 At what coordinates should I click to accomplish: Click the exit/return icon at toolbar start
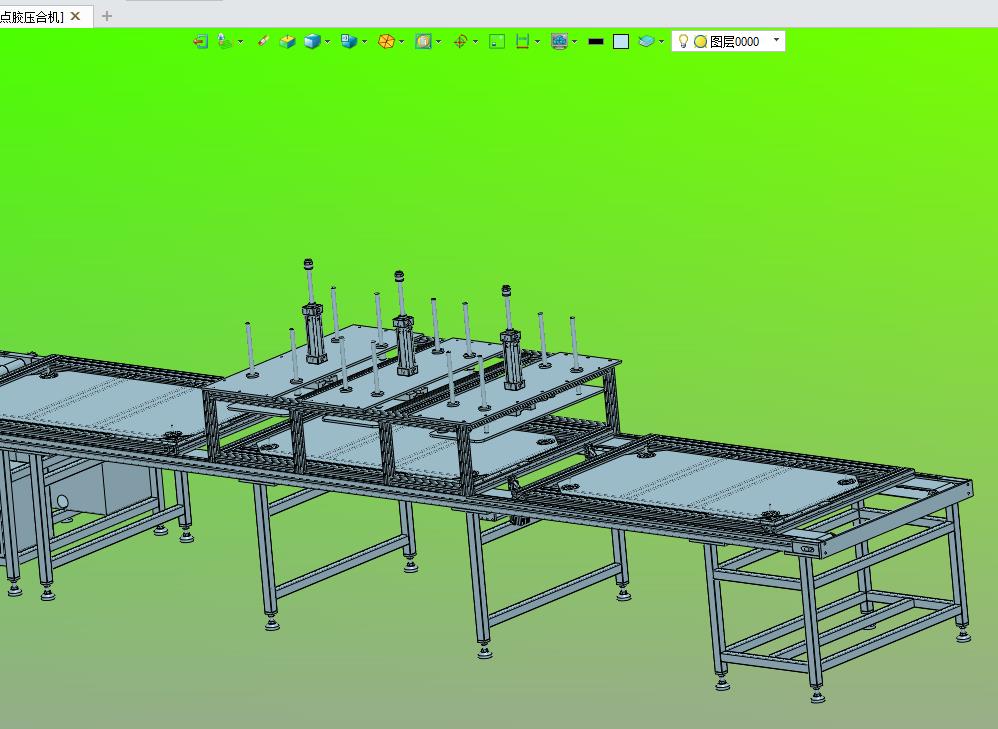point(200,41)
